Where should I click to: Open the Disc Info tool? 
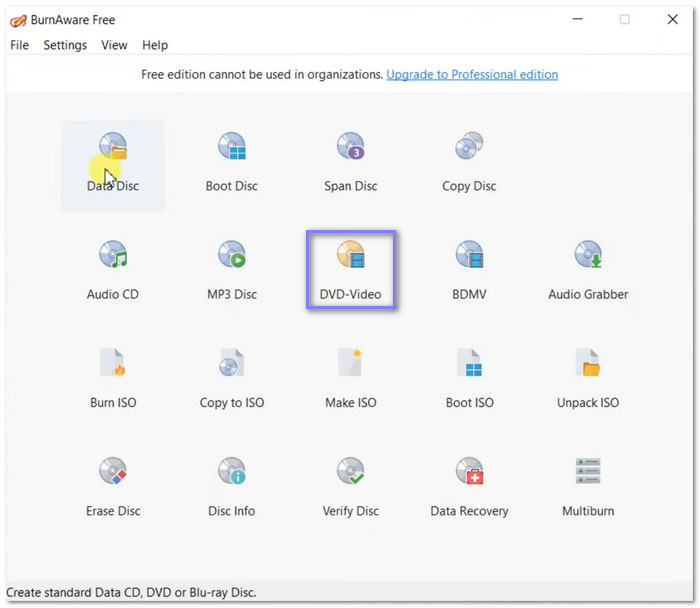231,487
